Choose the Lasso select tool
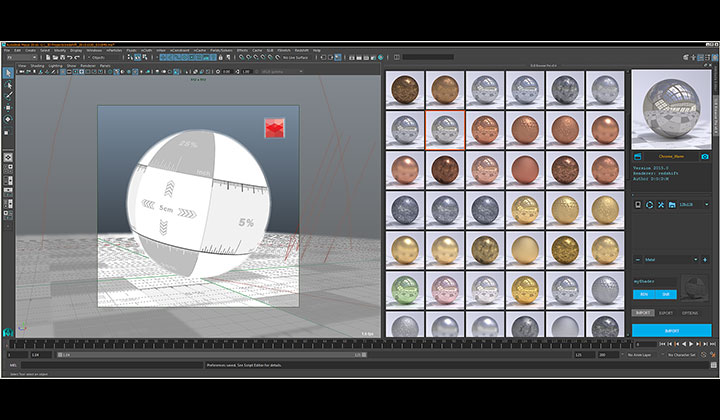The image size is (720, 420). pos(8,85)
